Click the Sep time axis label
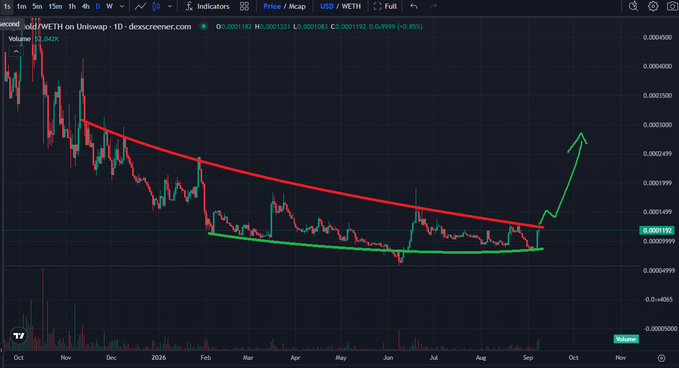 pos(527,358)
